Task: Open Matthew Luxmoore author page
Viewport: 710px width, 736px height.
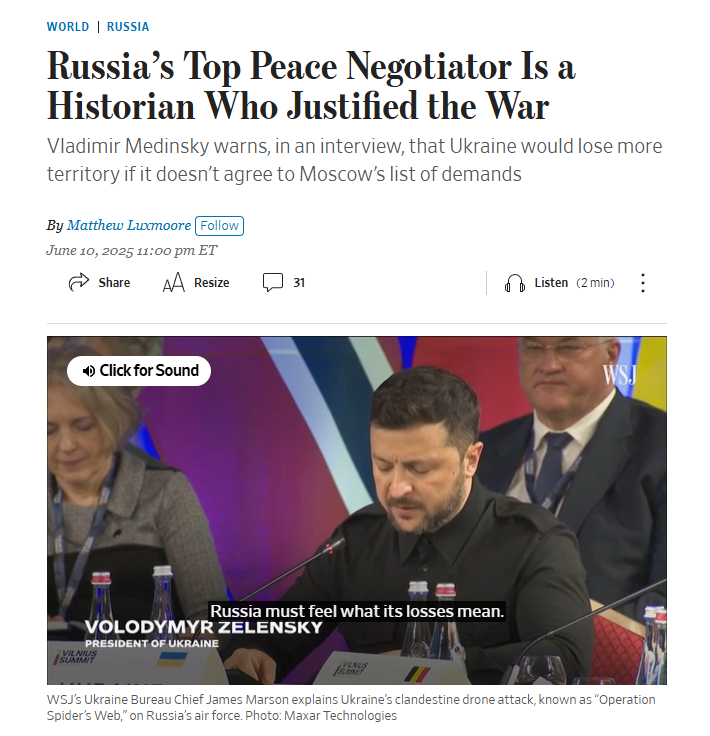Action: pos(129,225)
